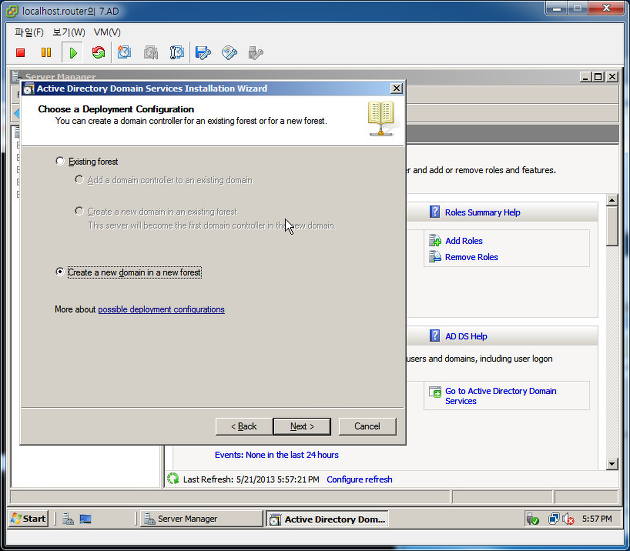630x551 pixels.
Task: Click the safely remove hardware tray icon
Action: pyautogui.click(x=532, y=519)
